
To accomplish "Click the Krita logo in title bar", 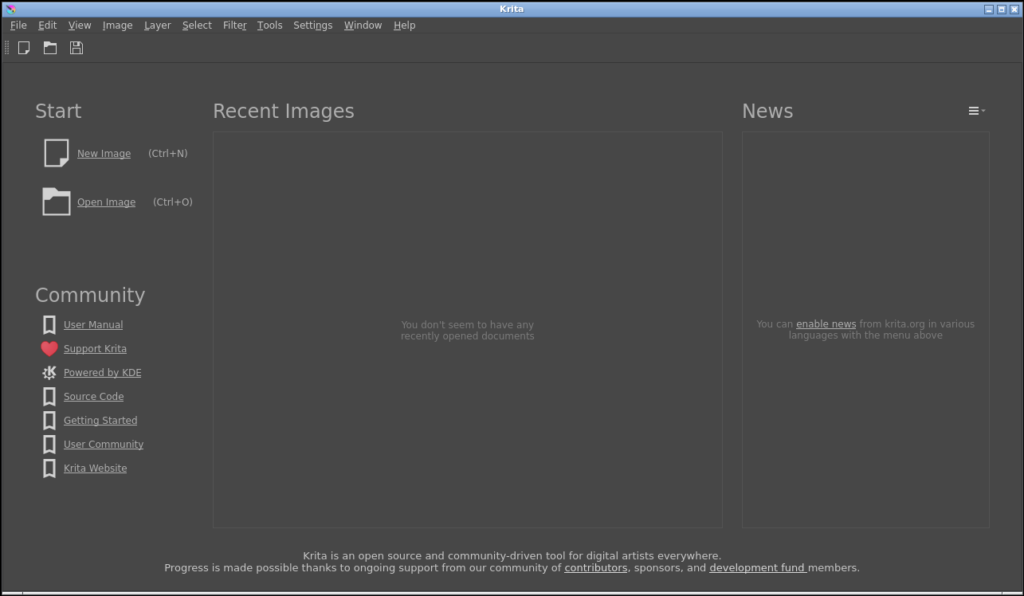I will 10,9.
